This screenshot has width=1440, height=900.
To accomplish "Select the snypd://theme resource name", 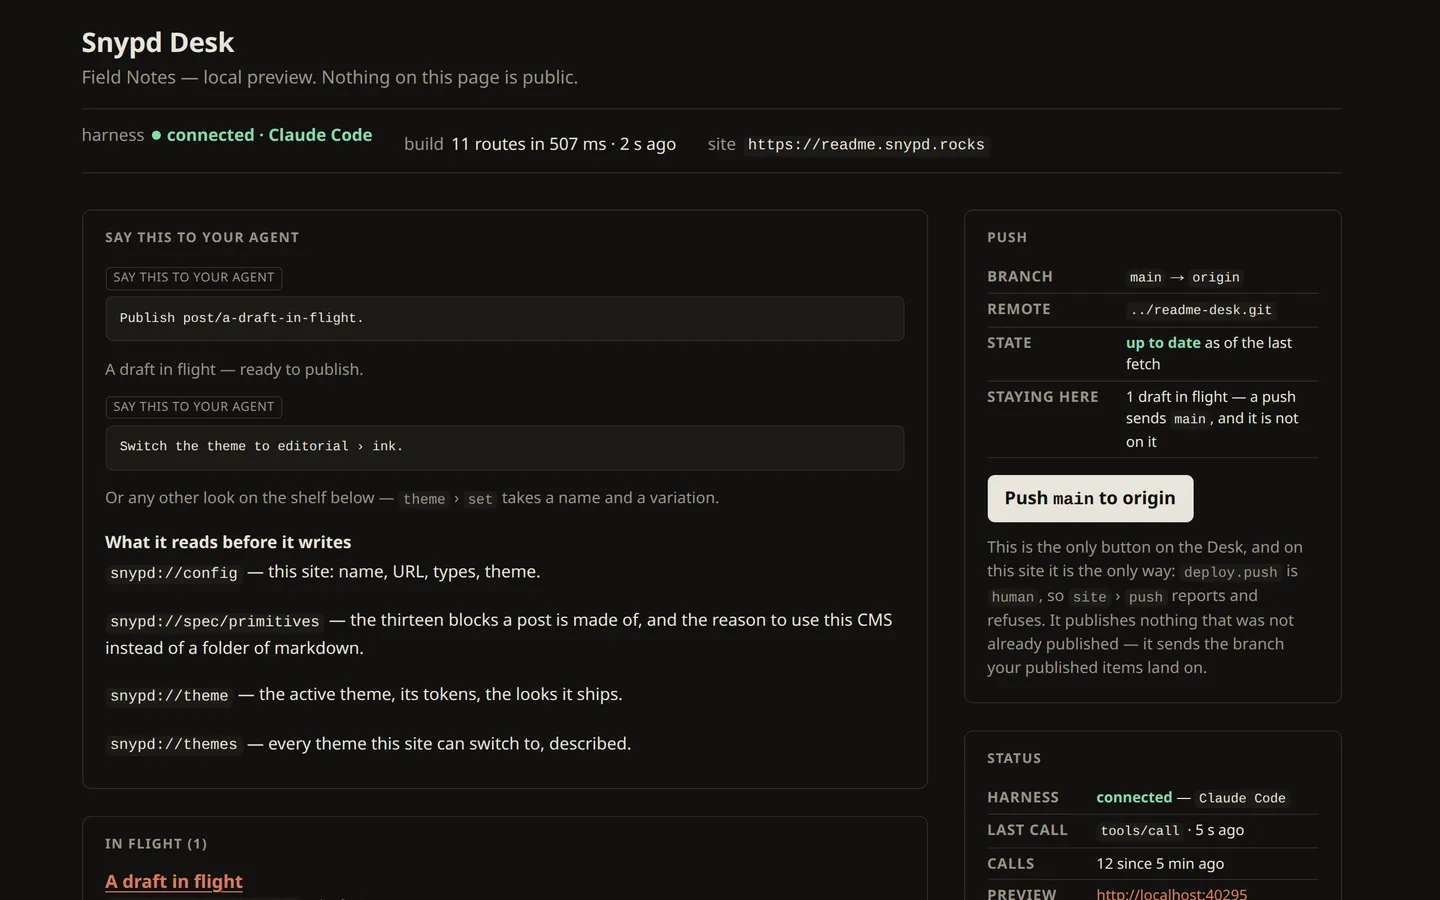I will [169, 695].
